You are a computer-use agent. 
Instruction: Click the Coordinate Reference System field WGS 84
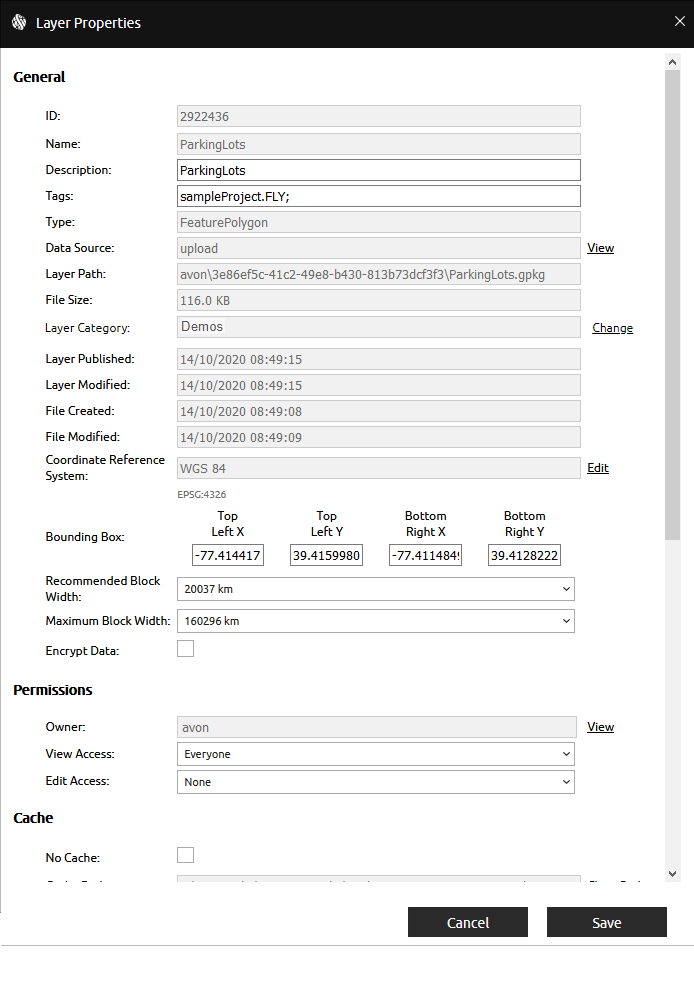click(379, 468)
